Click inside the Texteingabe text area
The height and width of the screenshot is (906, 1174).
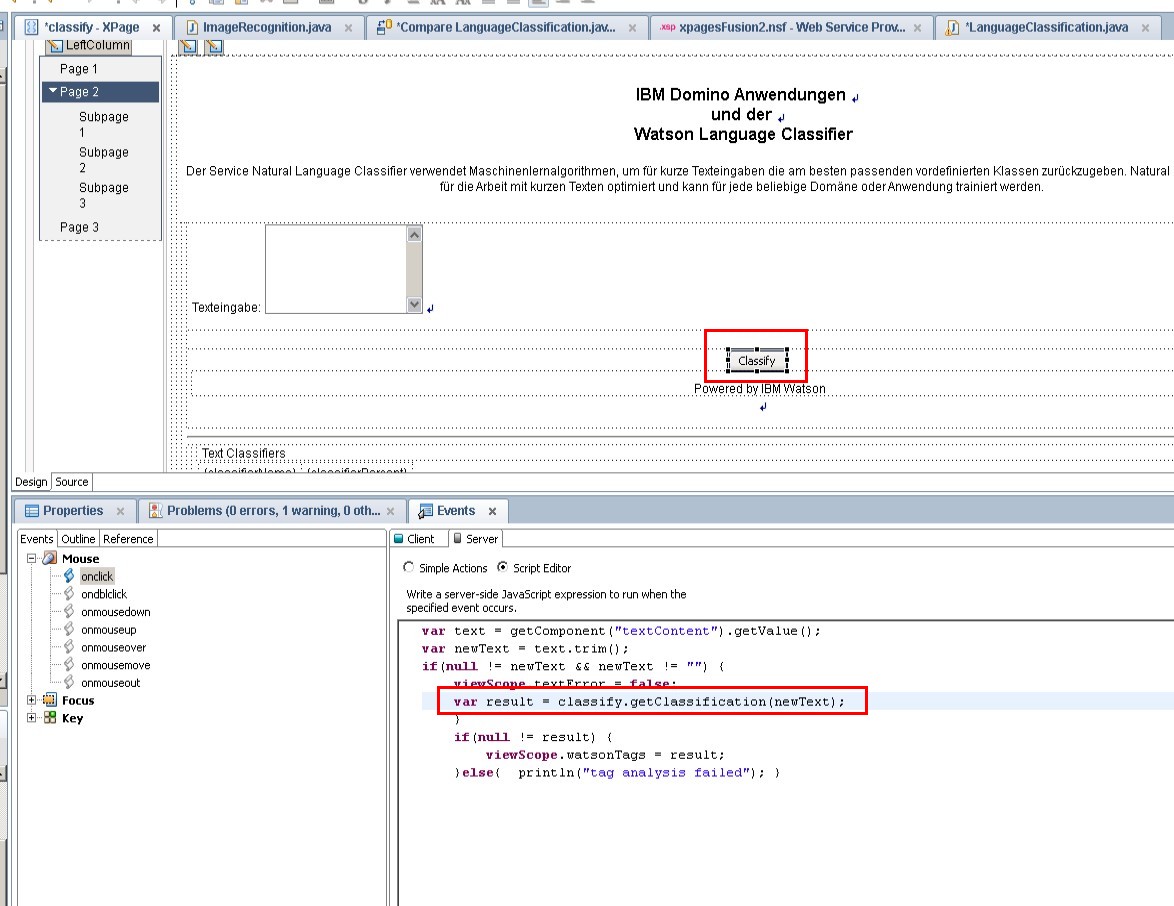pos(336,269)
